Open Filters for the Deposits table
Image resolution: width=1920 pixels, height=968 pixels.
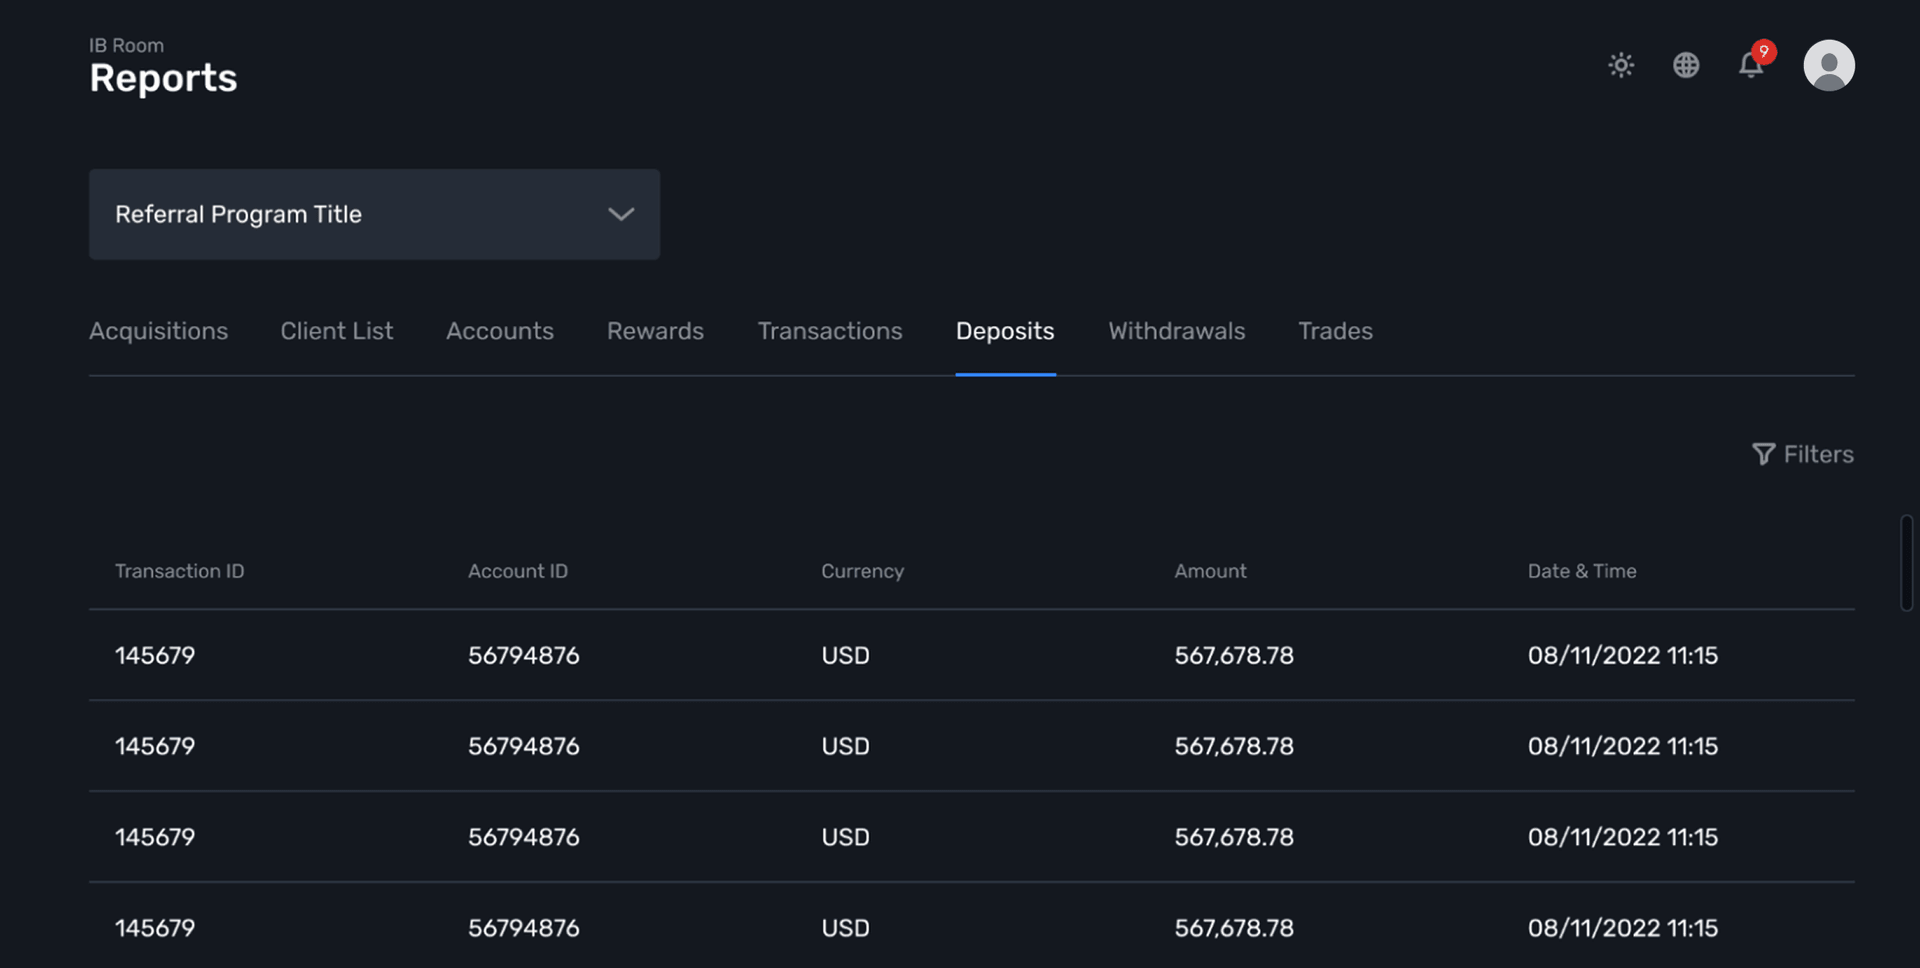[x=1802, y=454]
